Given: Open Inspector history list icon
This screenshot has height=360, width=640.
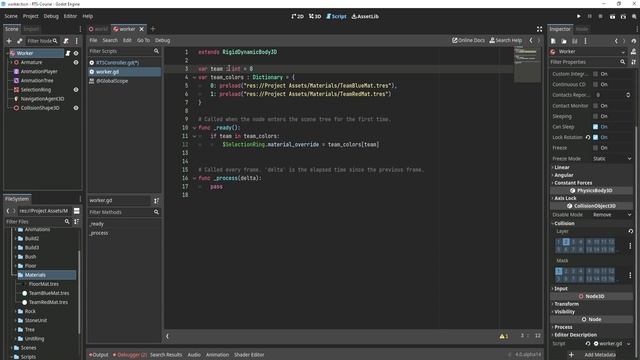Looking at the screenshot, I should [633, 41].
